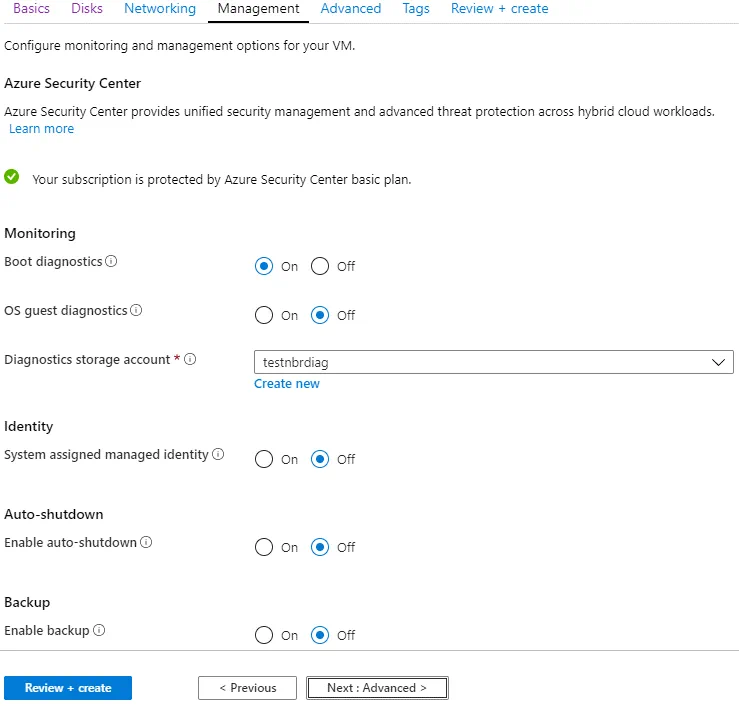Click info icon next to OS guest diagnostics
Screen dimensions: 739x706
tap(136, 311)
